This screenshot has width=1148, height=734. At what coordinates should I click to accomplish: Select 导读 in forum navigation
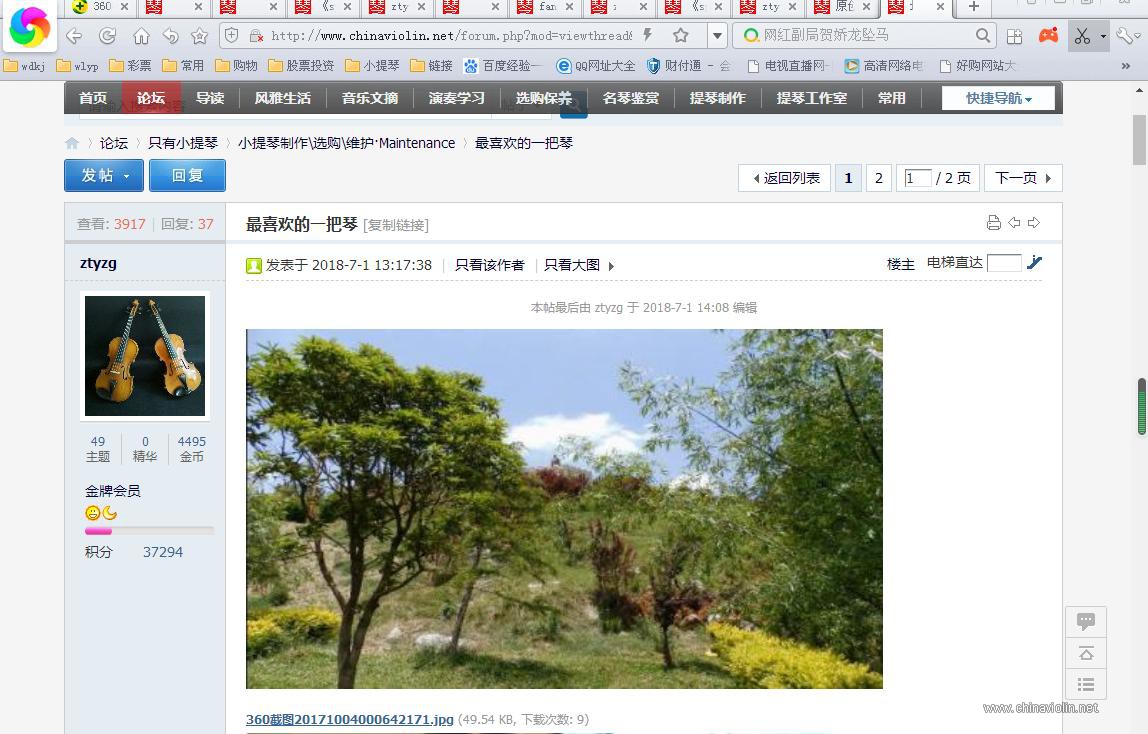tap(210, 98)
